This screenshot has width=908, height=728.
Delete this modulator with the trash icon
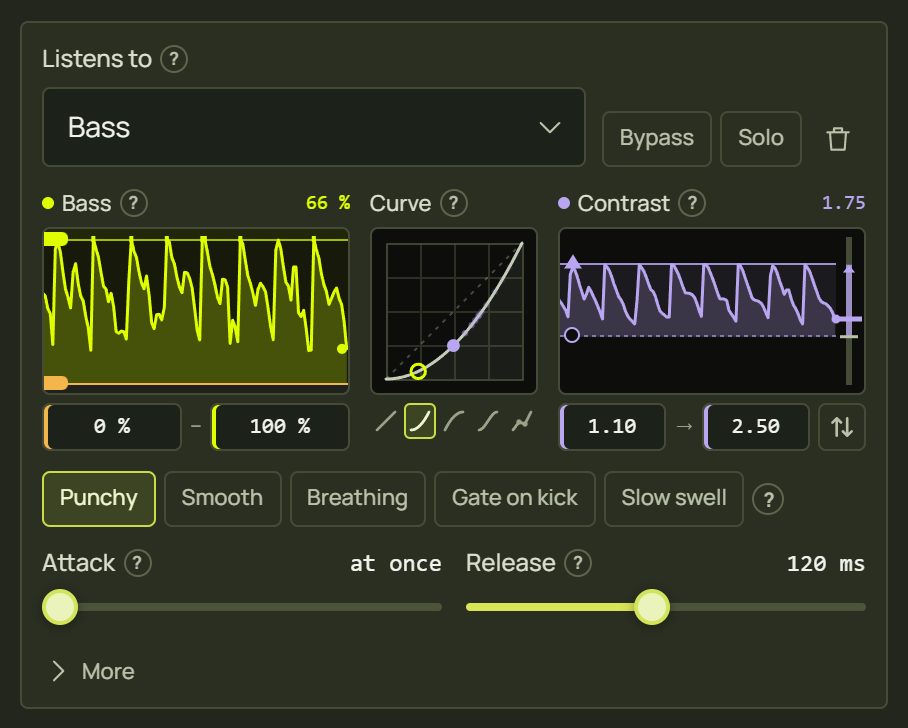coord(837,139)
